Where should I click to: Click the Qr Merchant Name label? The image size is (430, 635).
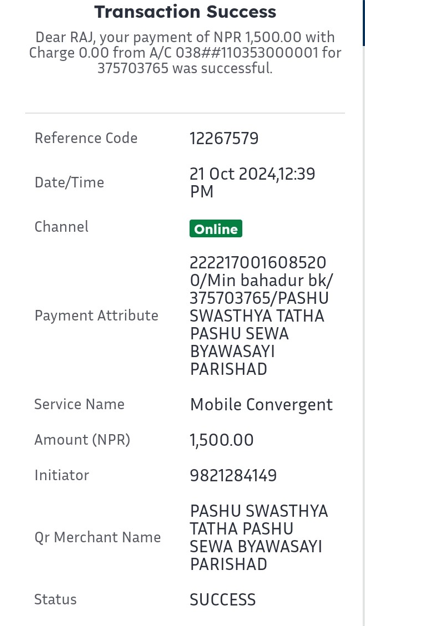coord(98,537)
